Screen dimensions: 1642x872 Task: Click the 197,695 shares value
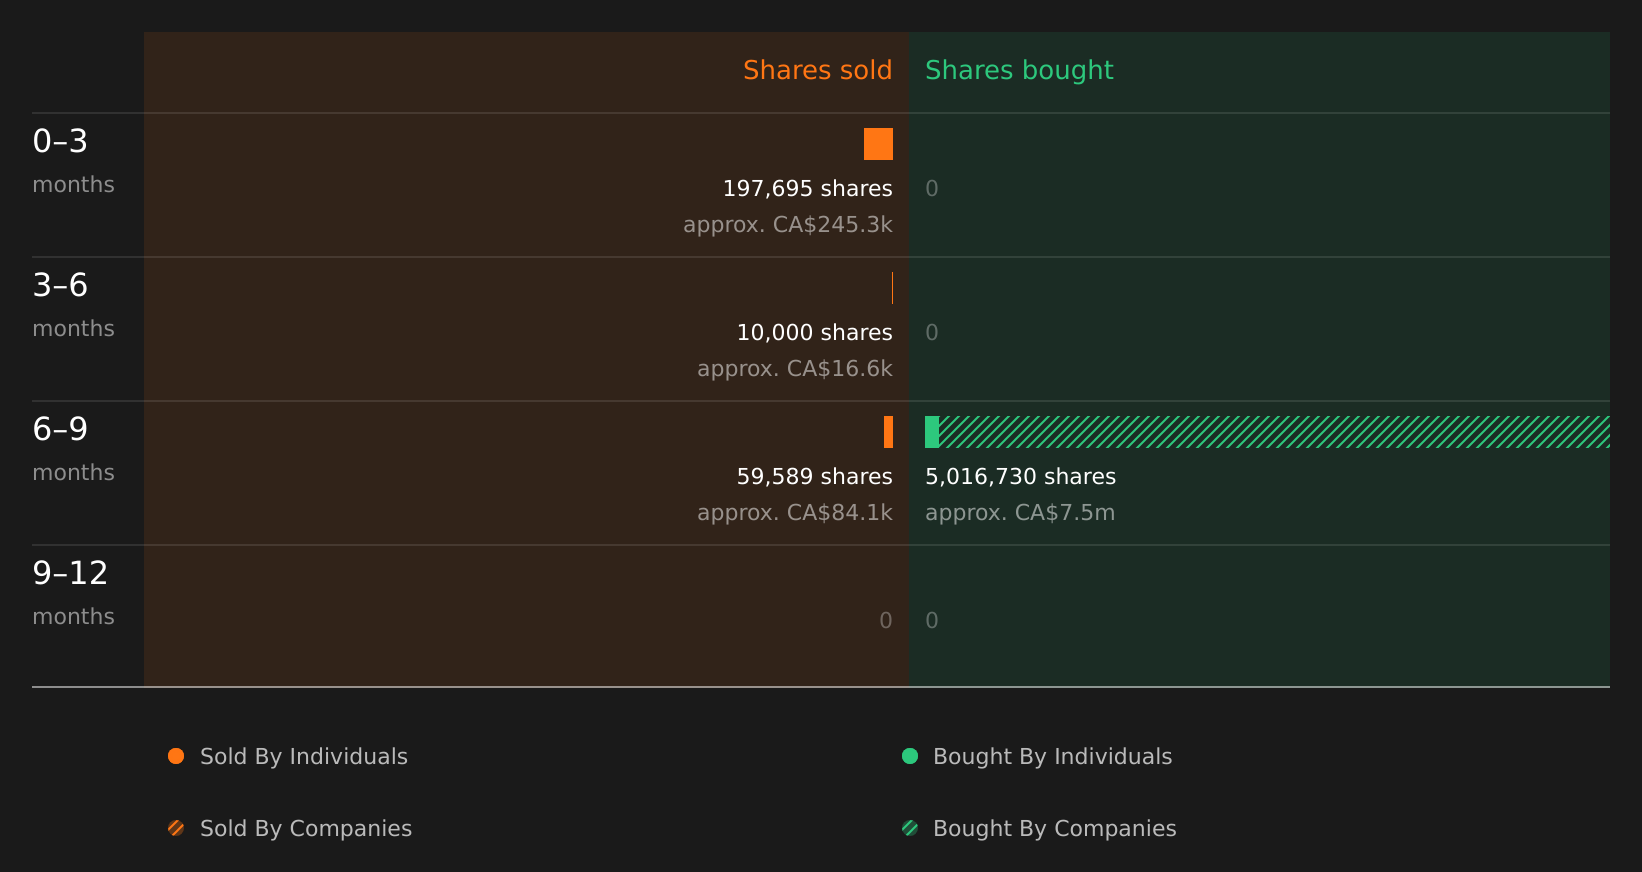[807, 188]
